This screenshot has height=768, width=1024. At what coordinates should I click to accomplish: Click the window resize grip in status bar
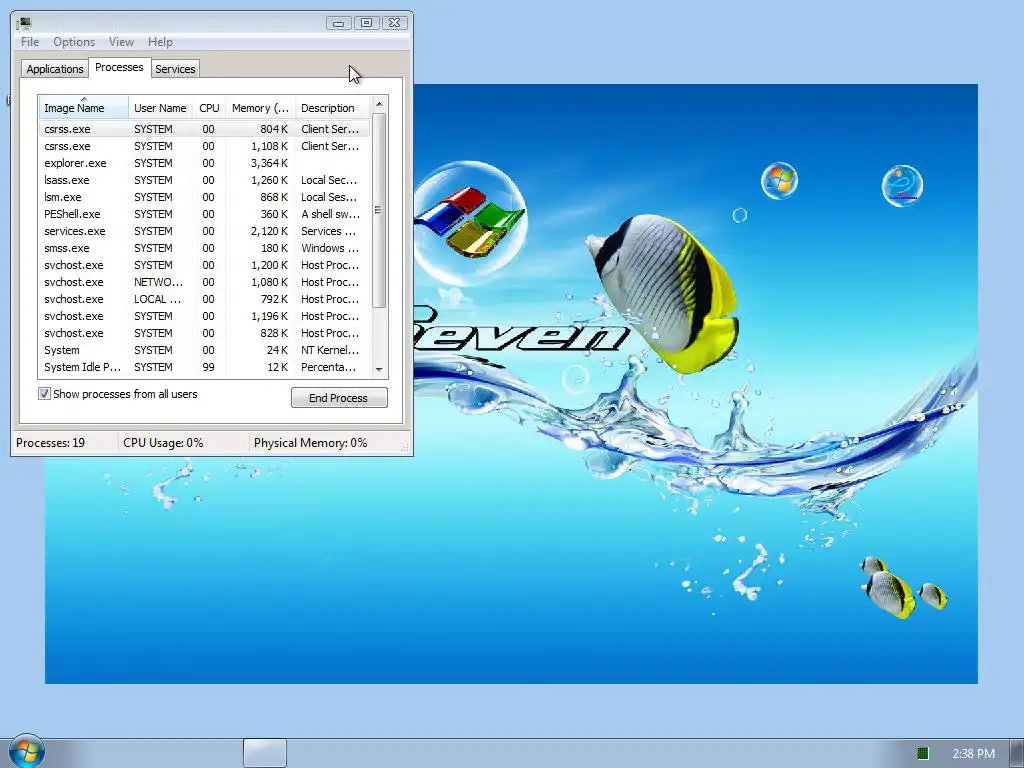pyautogui.click(x=405, y=447)
